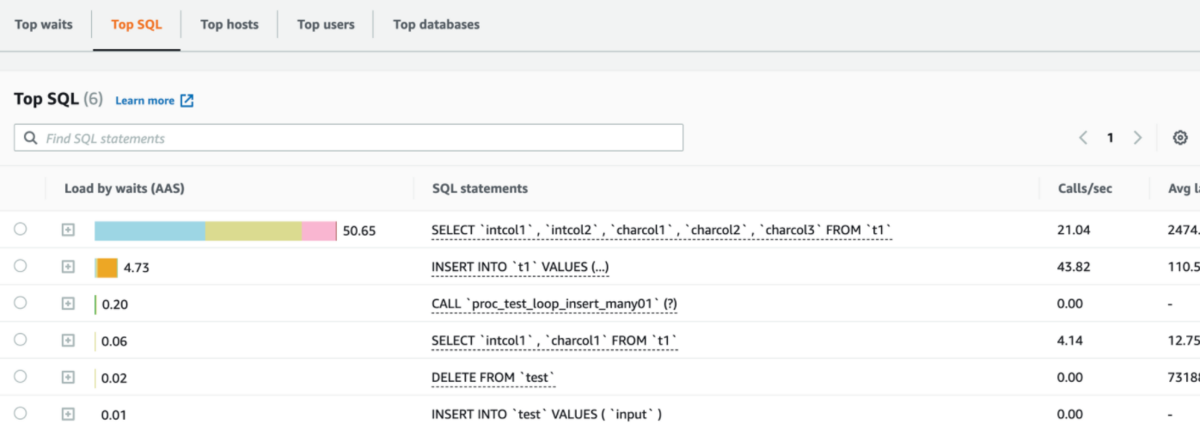Switch to the Top waits tab

click(x=43, y=25)
